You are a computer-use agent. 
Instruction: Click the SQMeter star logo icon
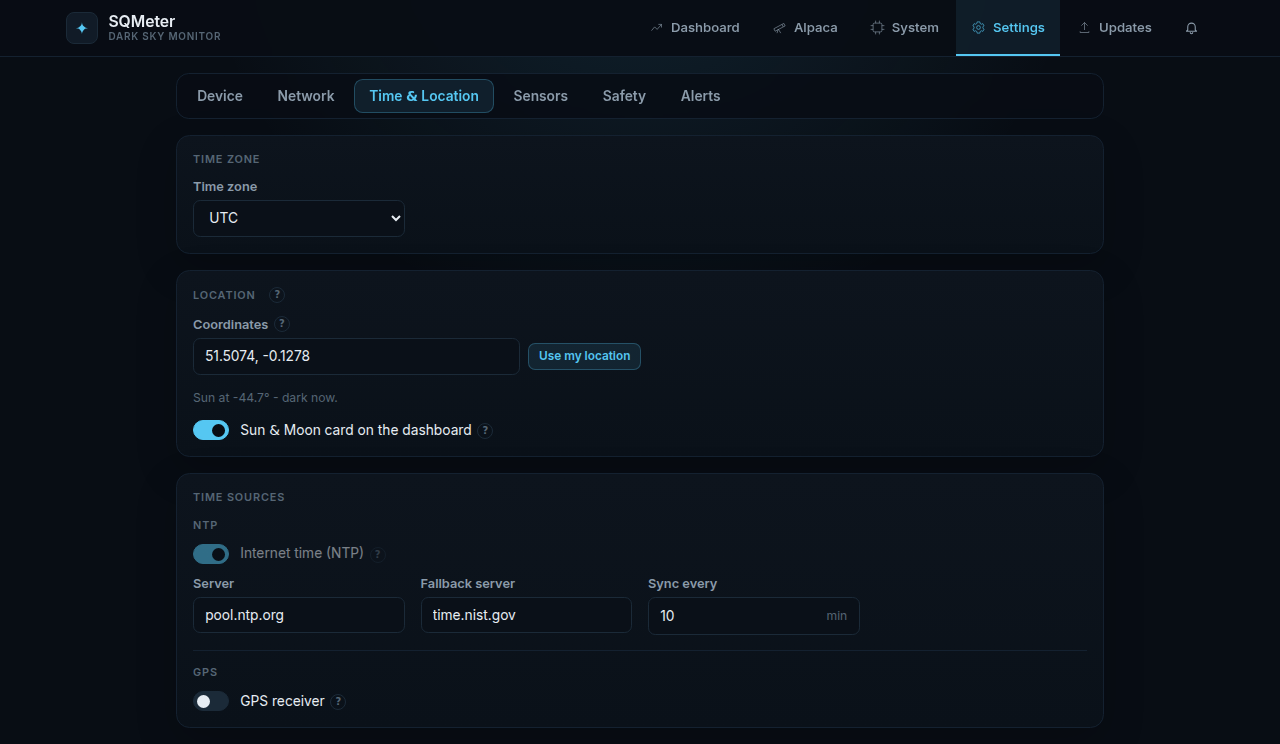tap(82, 28)
